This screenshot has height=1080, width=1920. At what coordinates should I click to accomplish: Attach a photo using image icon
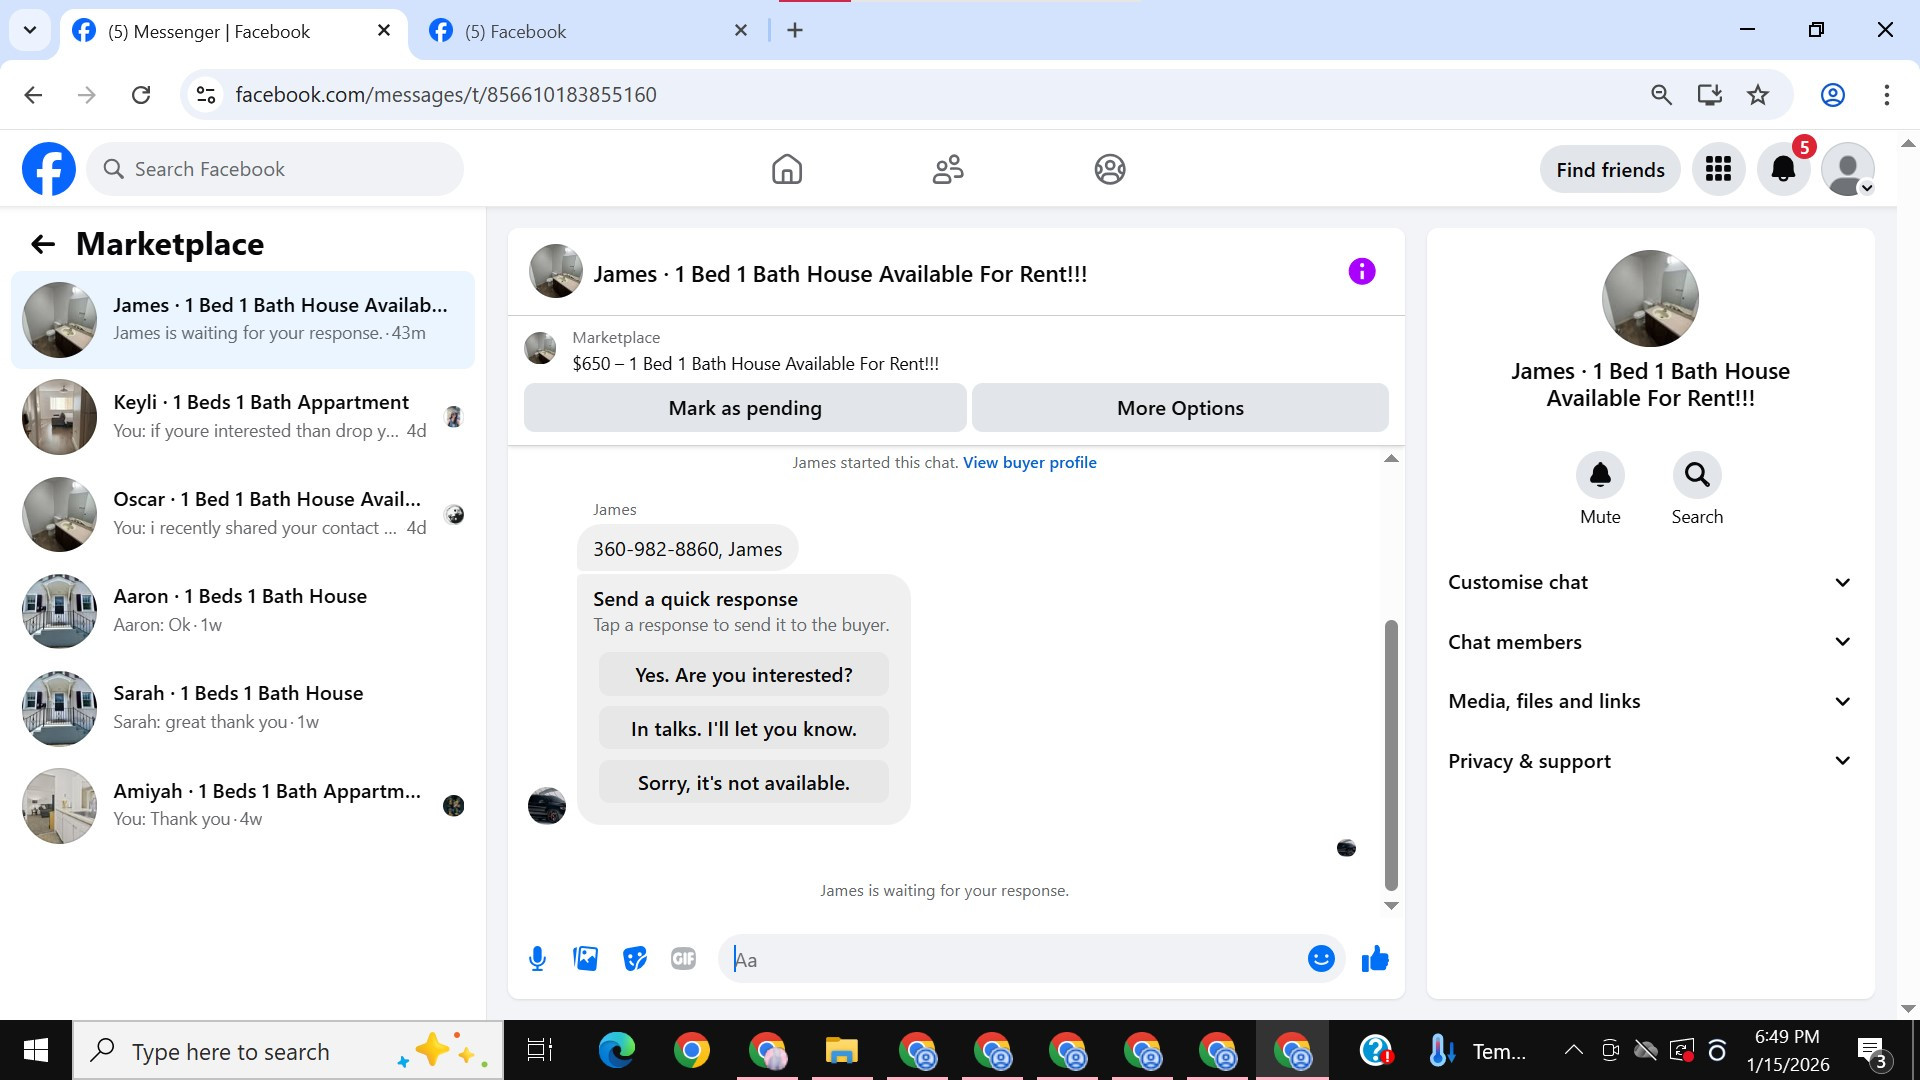click(x=585, y=959)
